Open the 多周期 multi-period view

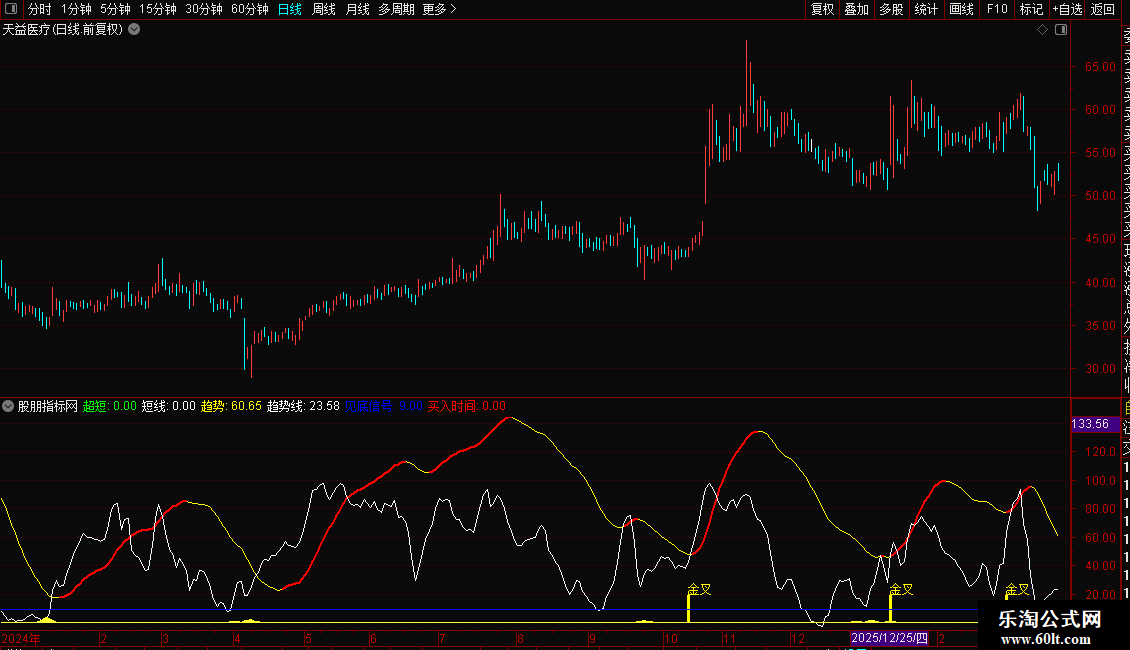pos(396,9)
